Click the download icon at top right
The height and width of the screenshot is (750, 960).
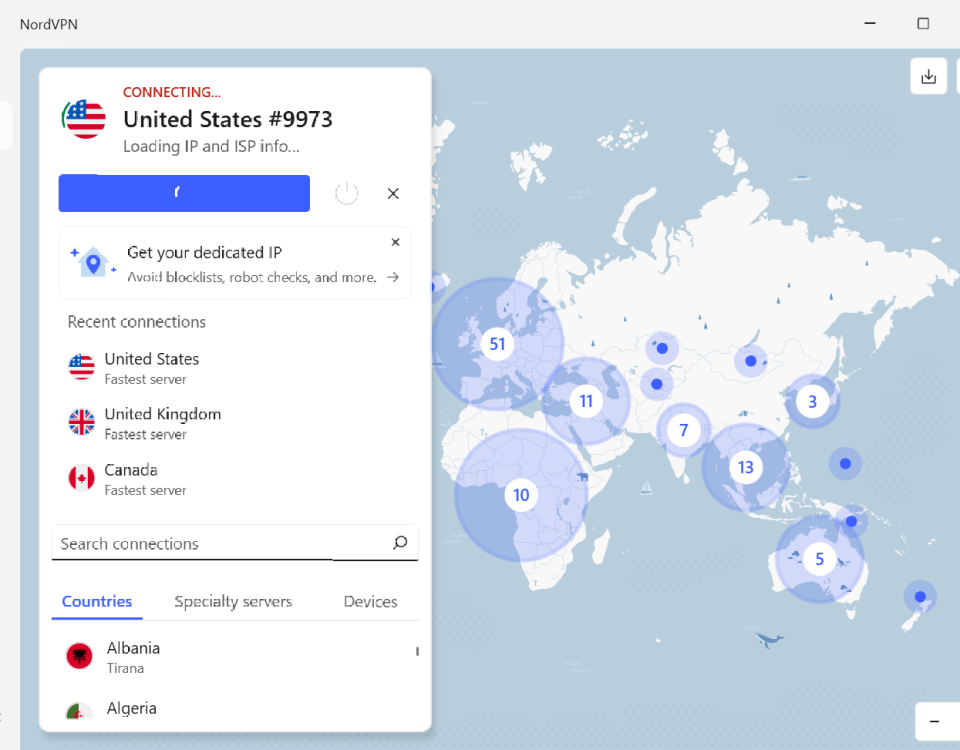928,76
